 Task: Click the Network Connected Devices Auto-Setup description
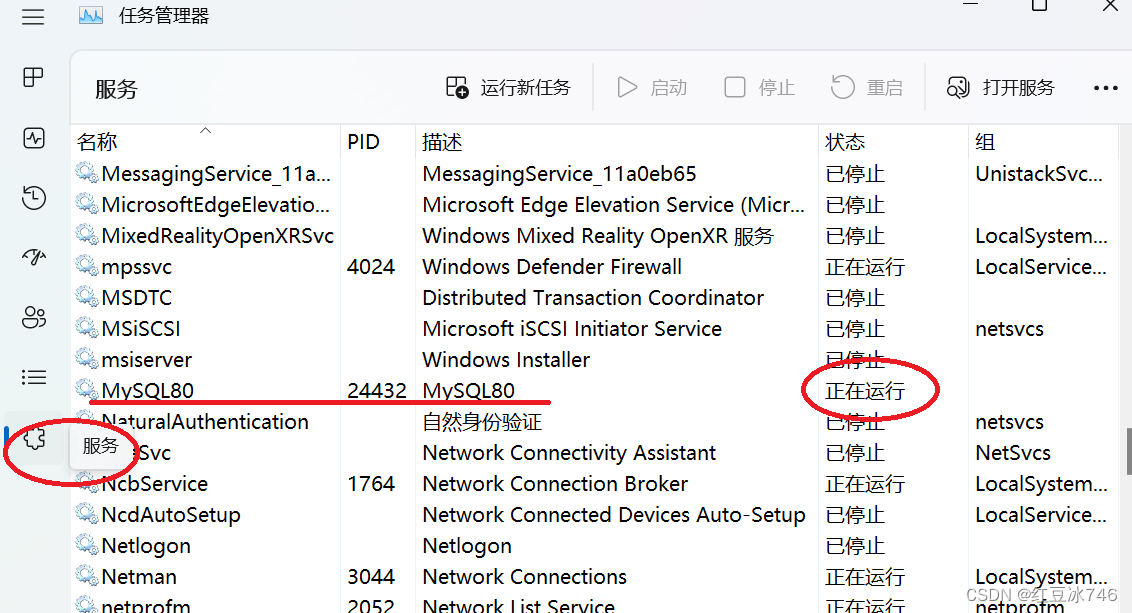614,515
